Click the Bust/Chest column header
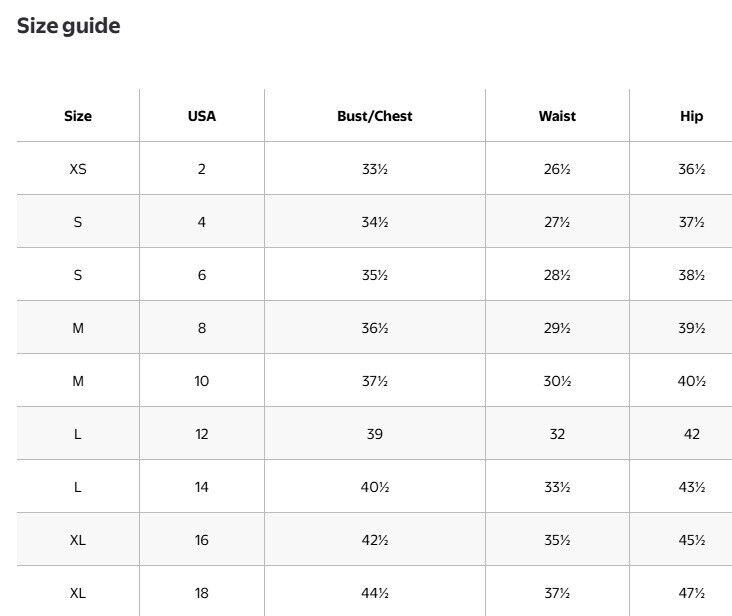The width and height of the screenshot is (732, 616). (375, 116)
